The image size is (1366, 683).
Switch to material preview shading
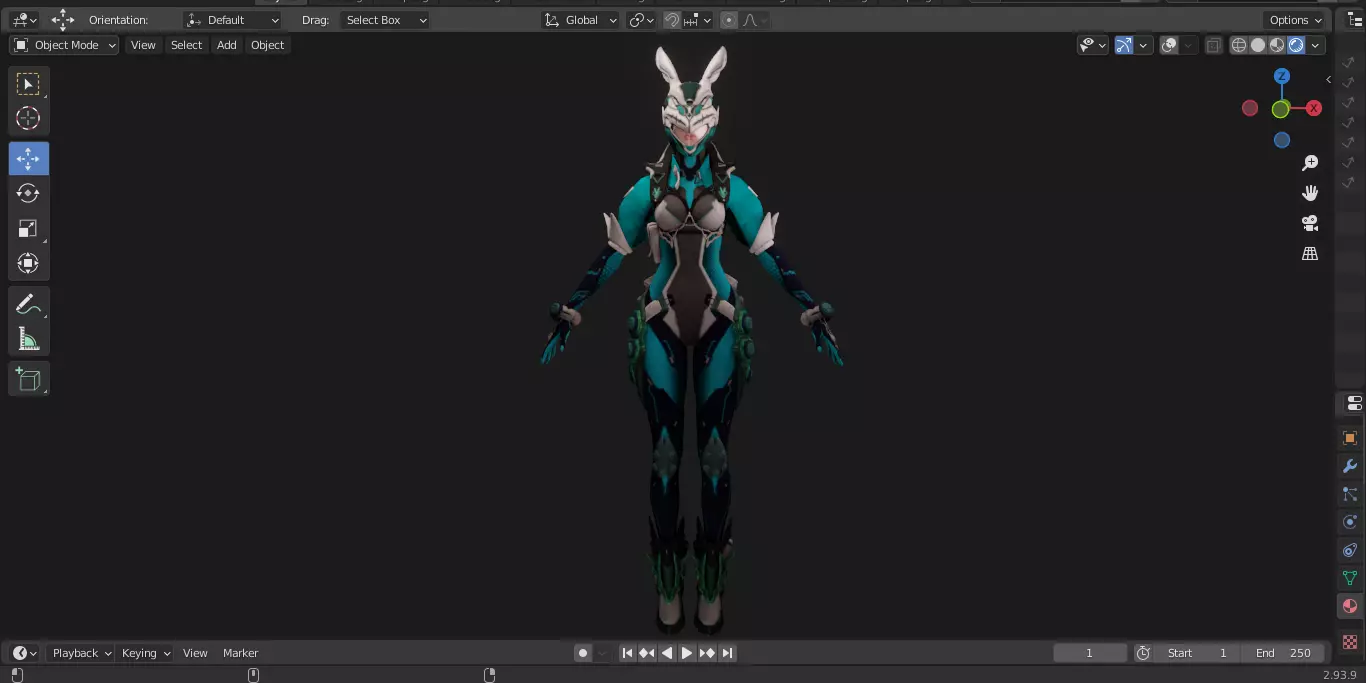click(1277, 45)
